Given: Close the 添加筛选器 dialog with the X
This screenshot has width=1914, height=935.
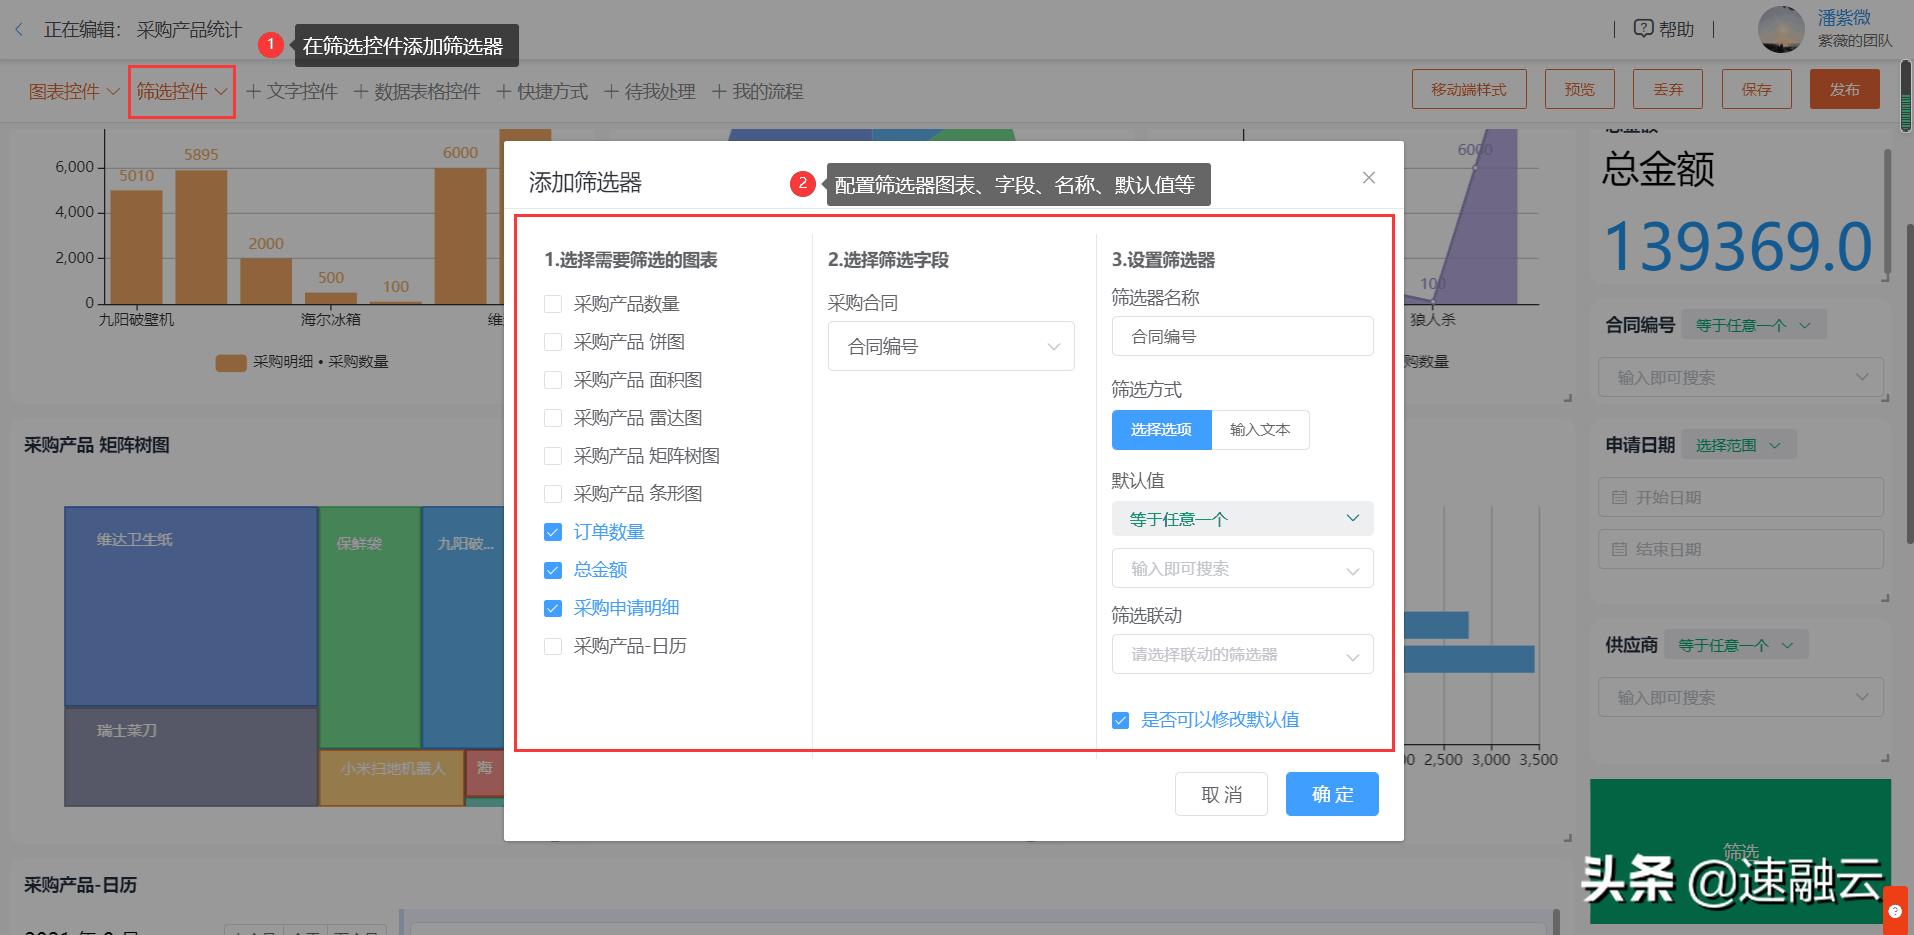Looking at the screenshot, I should (x=1368, y=177).
